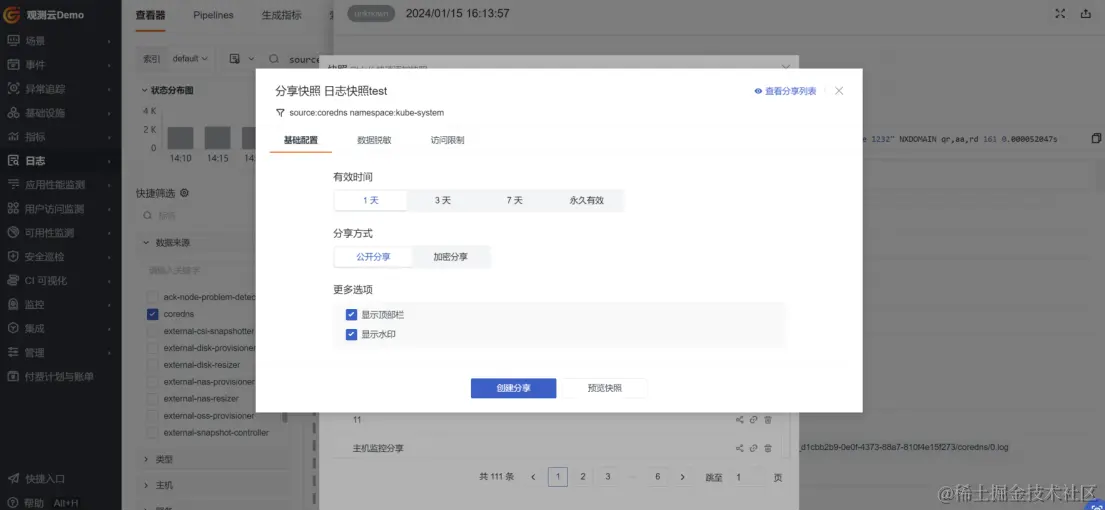Select the 查看器 tab

(150, 15)
